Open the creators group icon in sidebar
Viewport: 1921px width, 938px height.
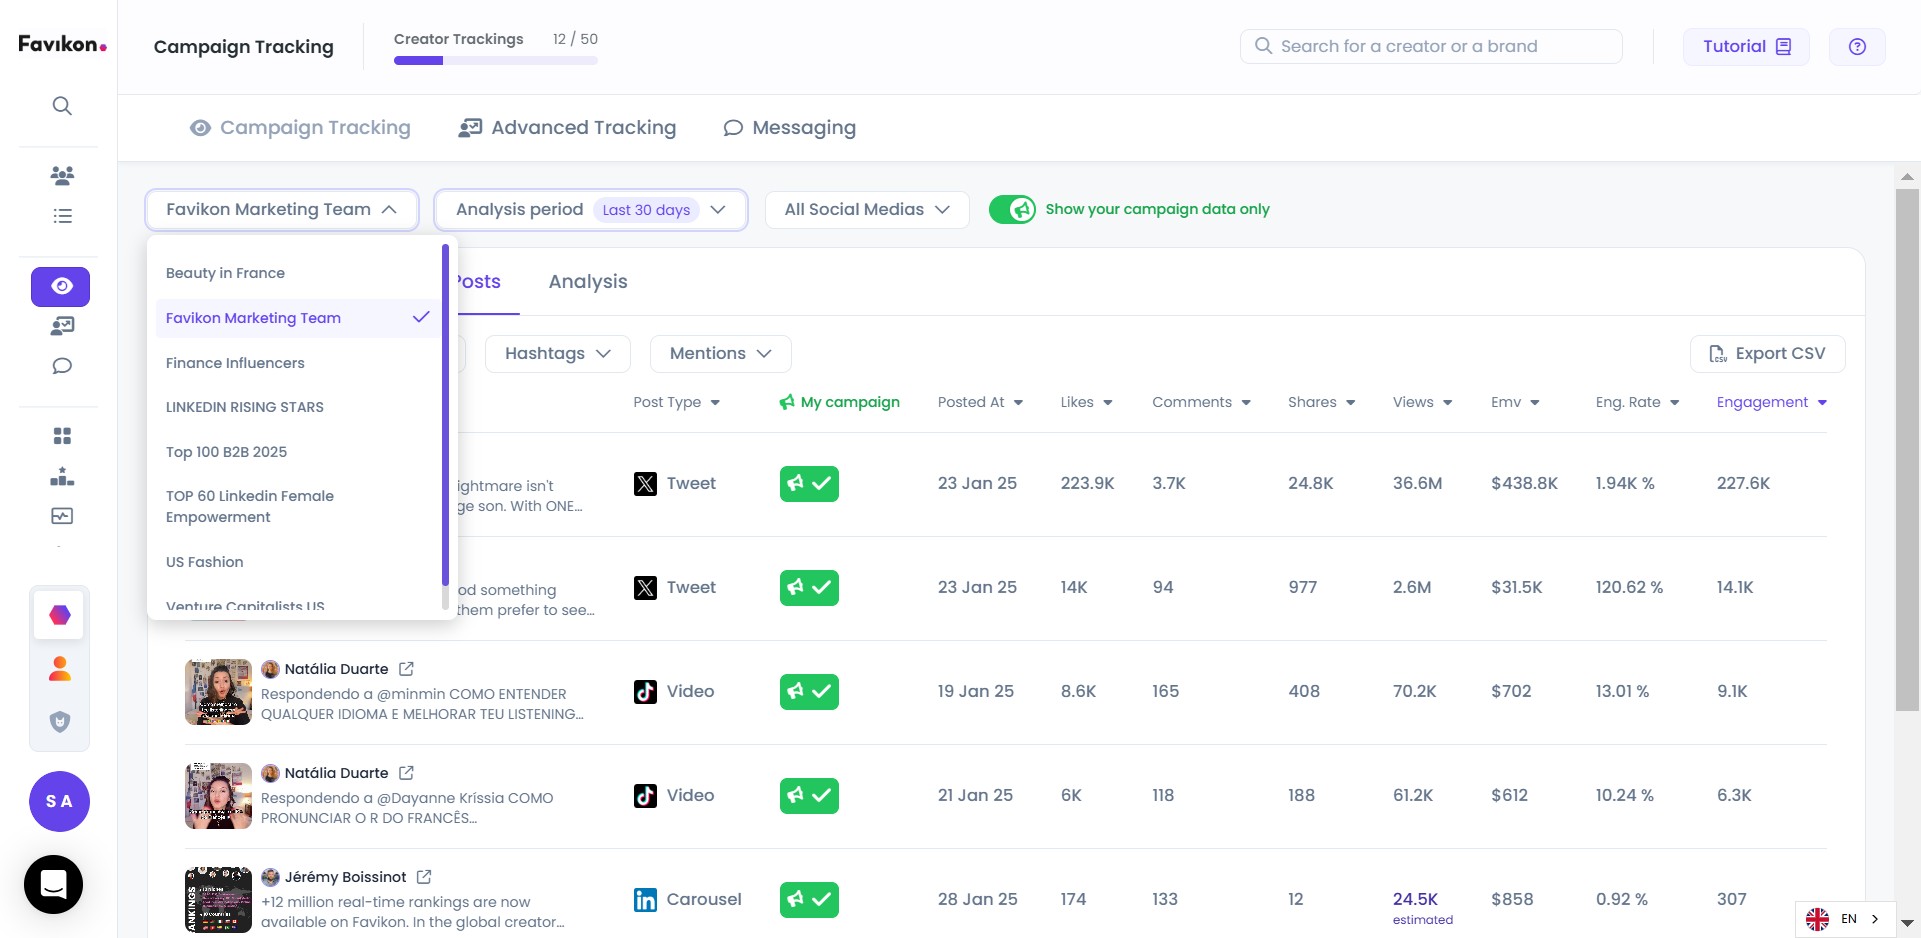coord(62,176)
